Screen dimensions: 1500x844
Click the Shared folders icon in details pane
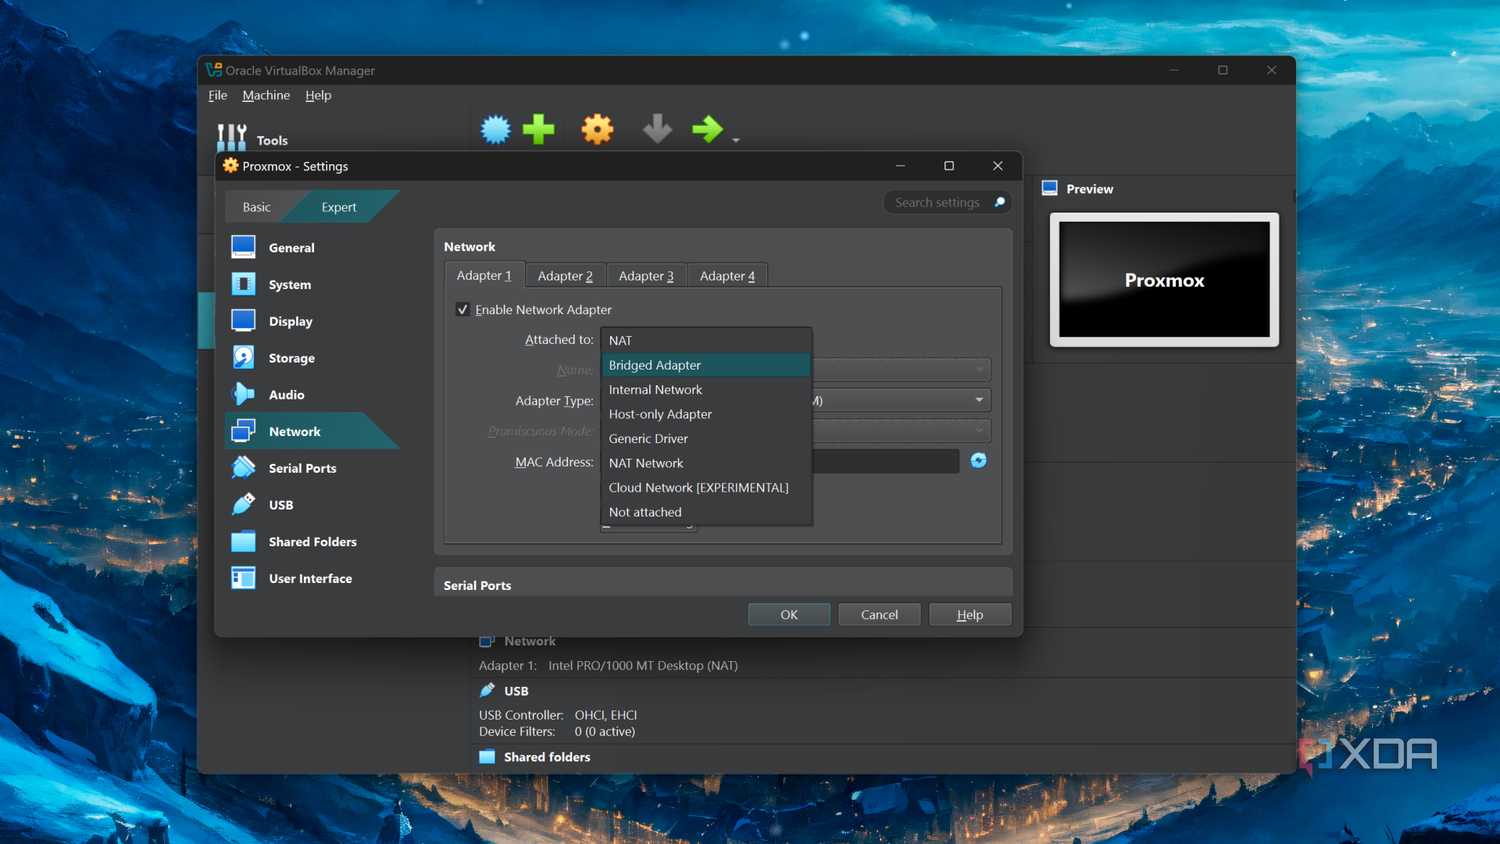click(x=487, y=757)
